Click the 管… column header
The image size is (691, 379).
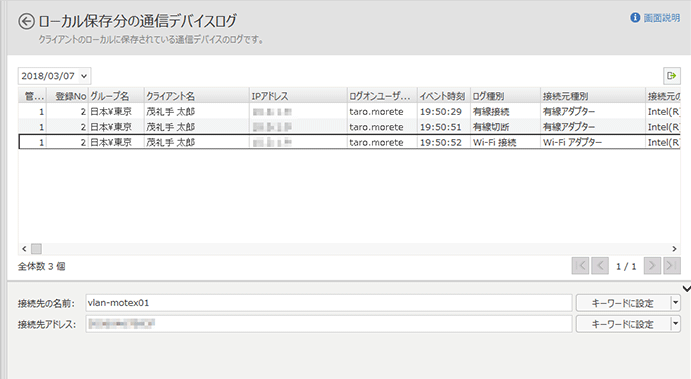[x=32, y=96]
